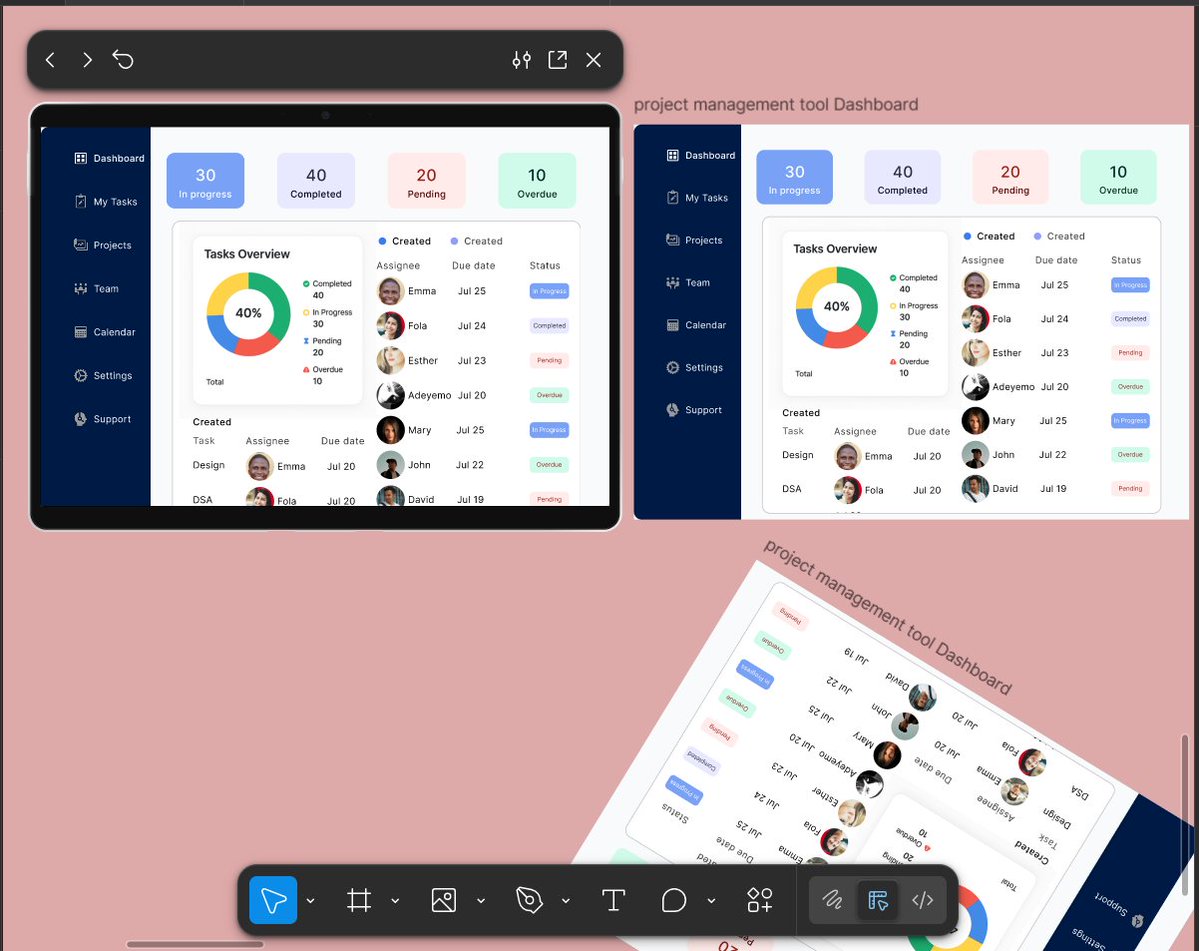The height and width of the screenshot is (951, 1199).
Task: Click the 40 Completed card in the preview
Action: pos(316,180)
